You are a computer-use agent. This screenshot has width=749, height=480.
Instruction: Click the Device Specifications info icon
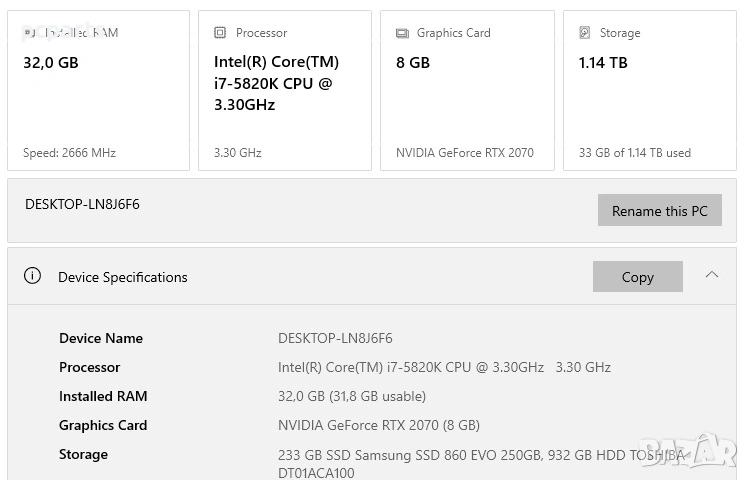coord(33,276)
